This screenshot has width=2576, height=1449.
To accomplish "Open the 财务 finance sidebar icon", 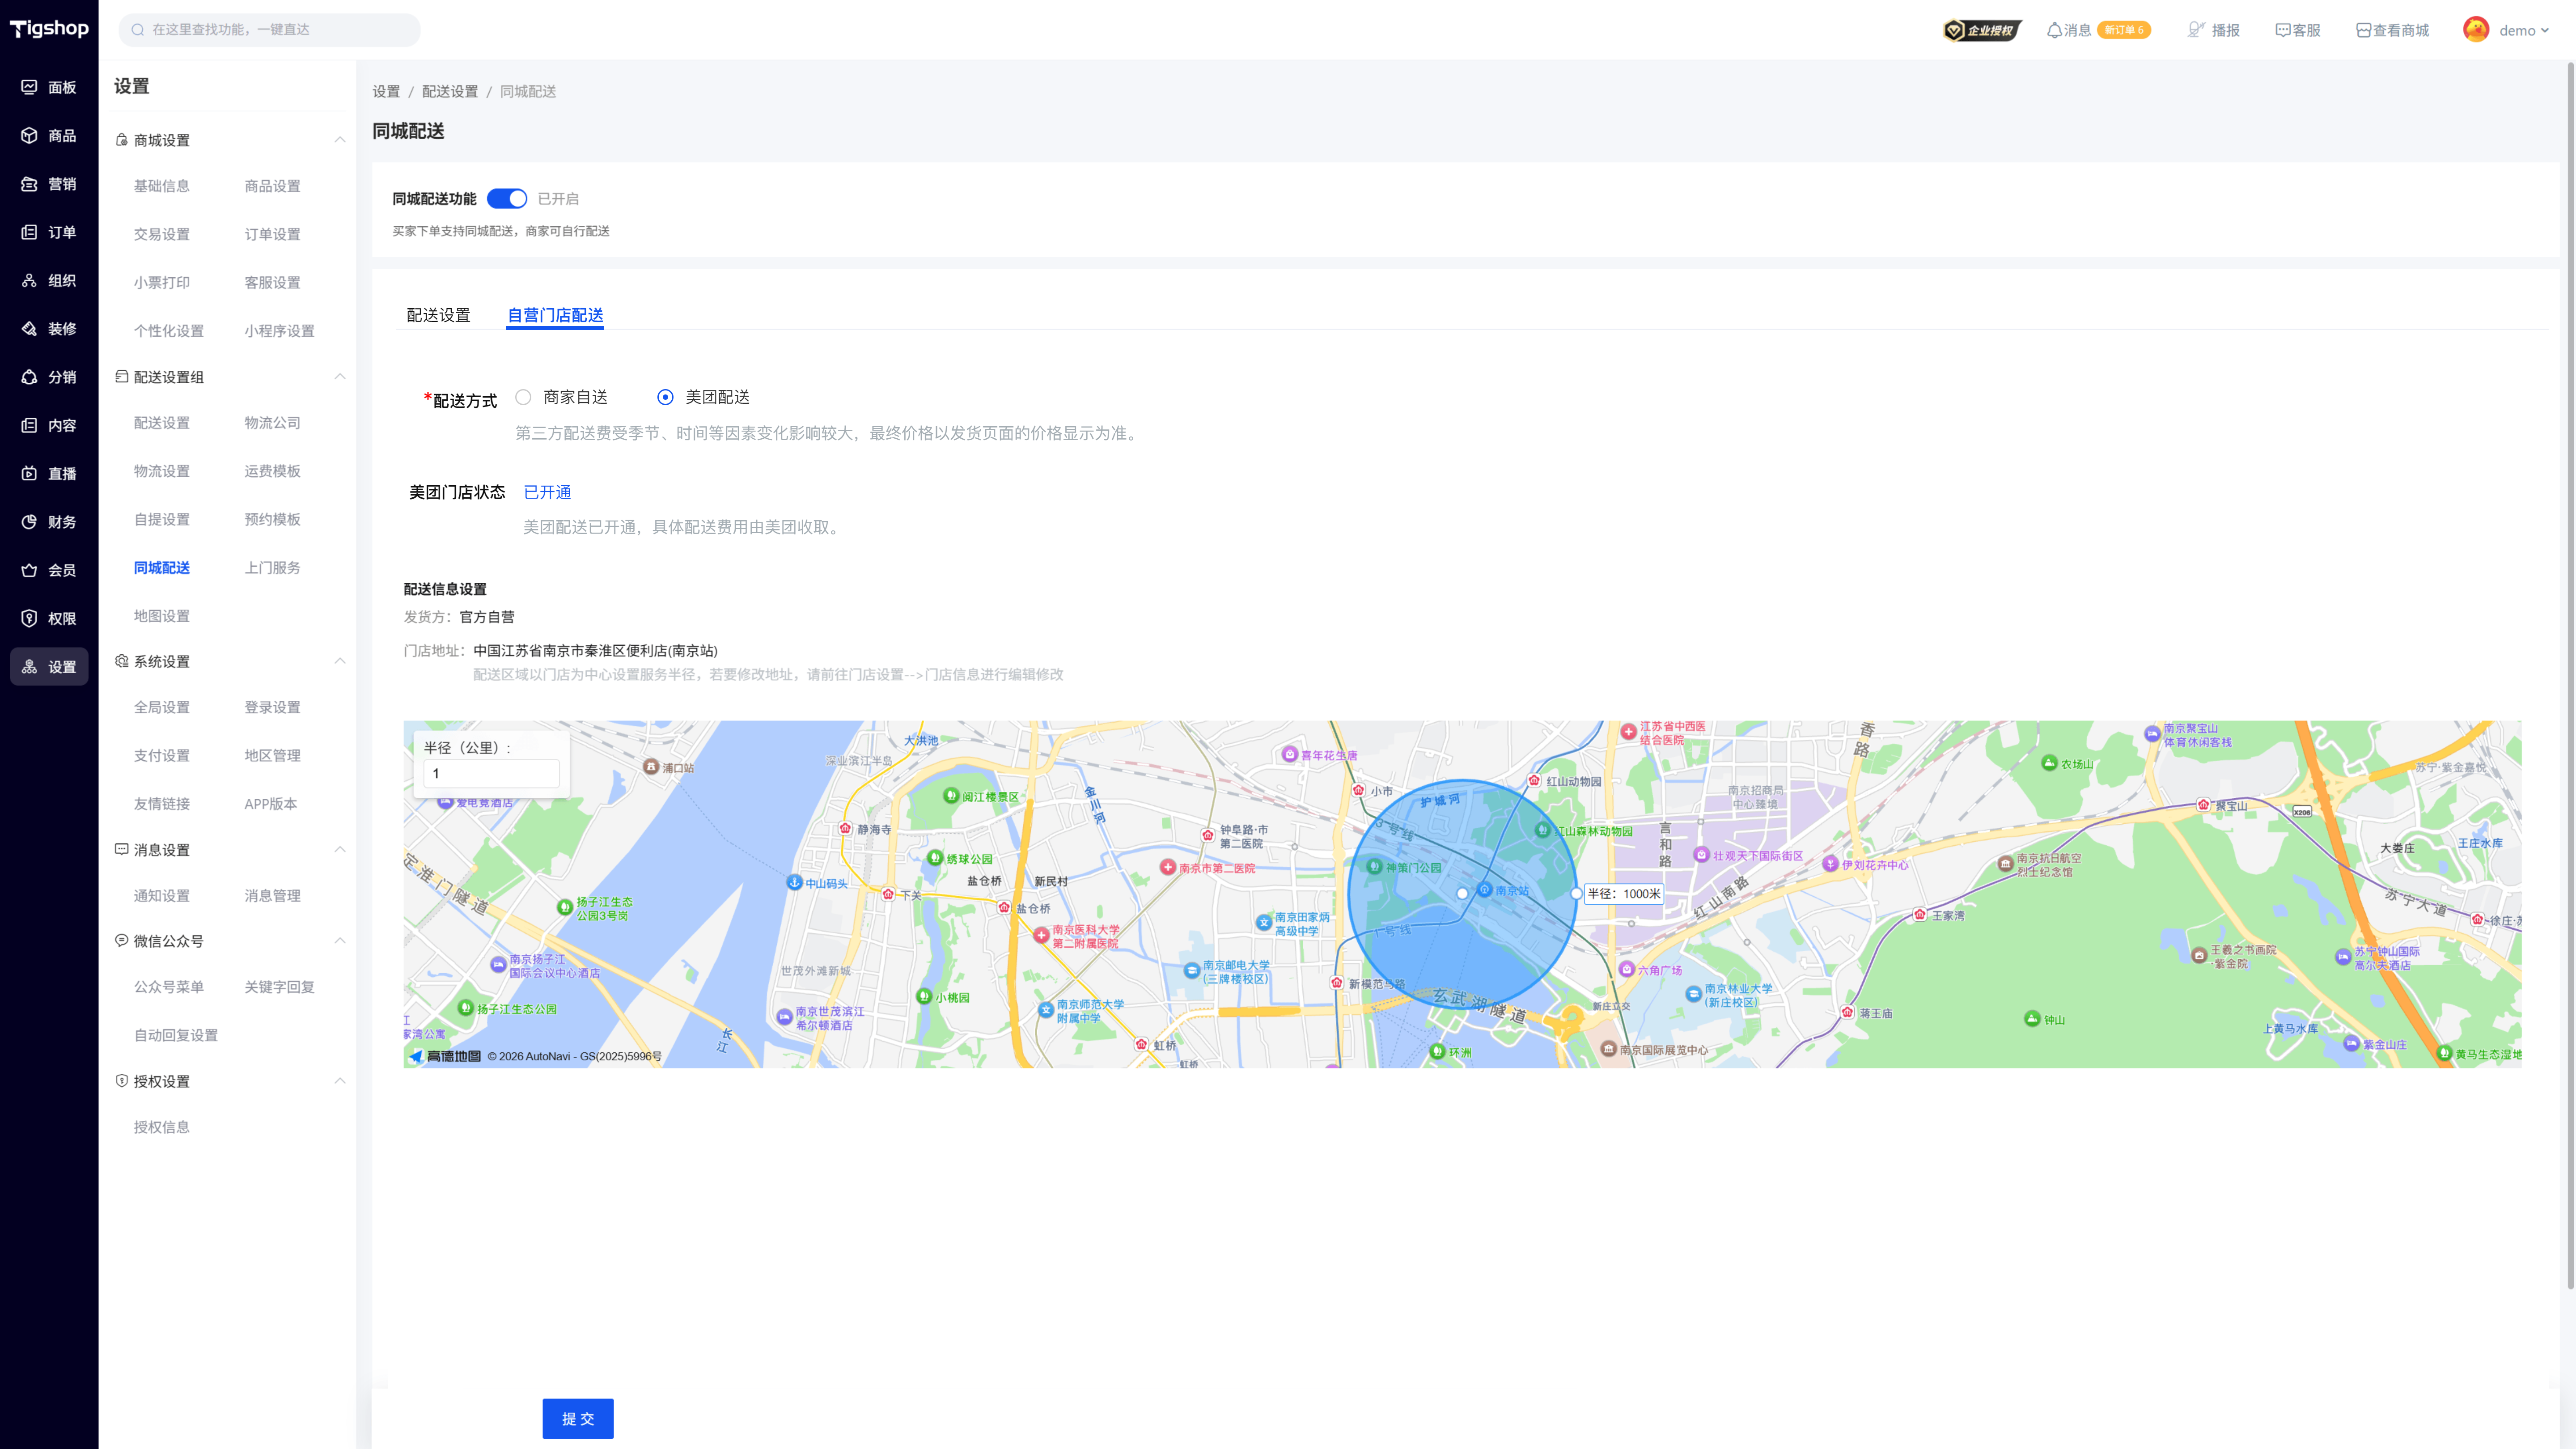I will click(29, 522).
